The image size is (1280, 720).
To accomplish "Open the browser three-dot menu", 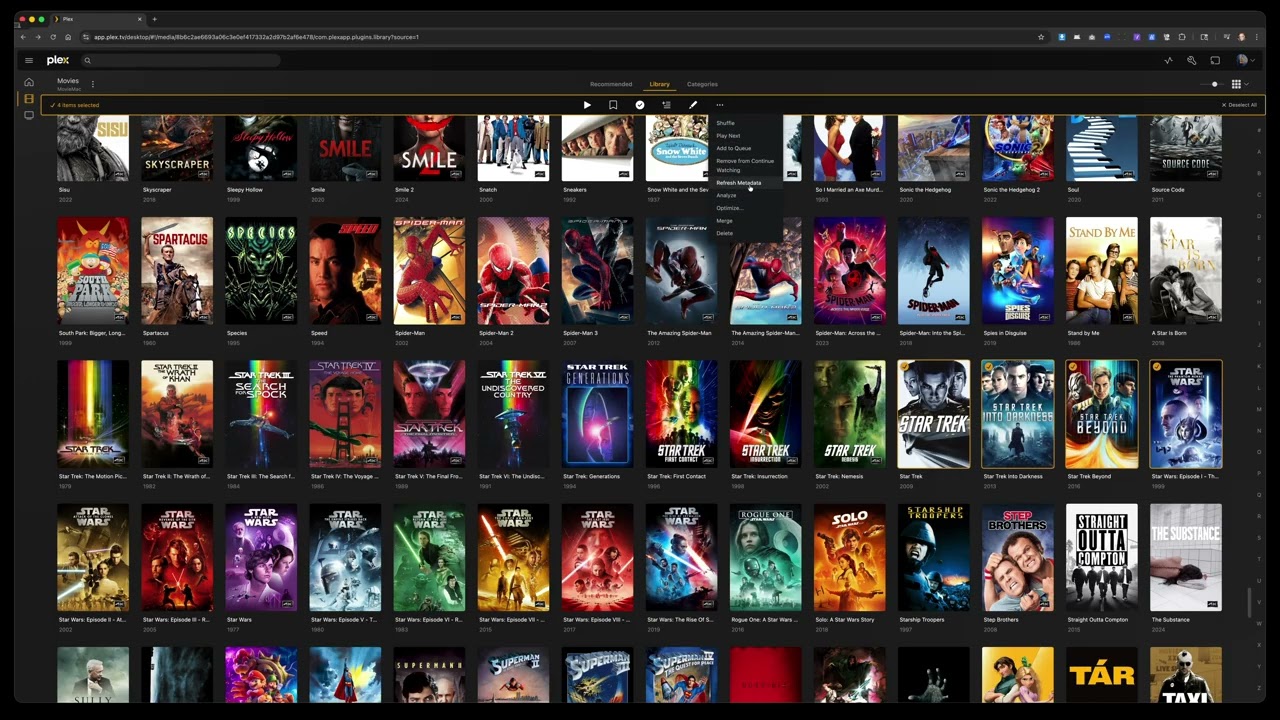I will point(1255,37).
